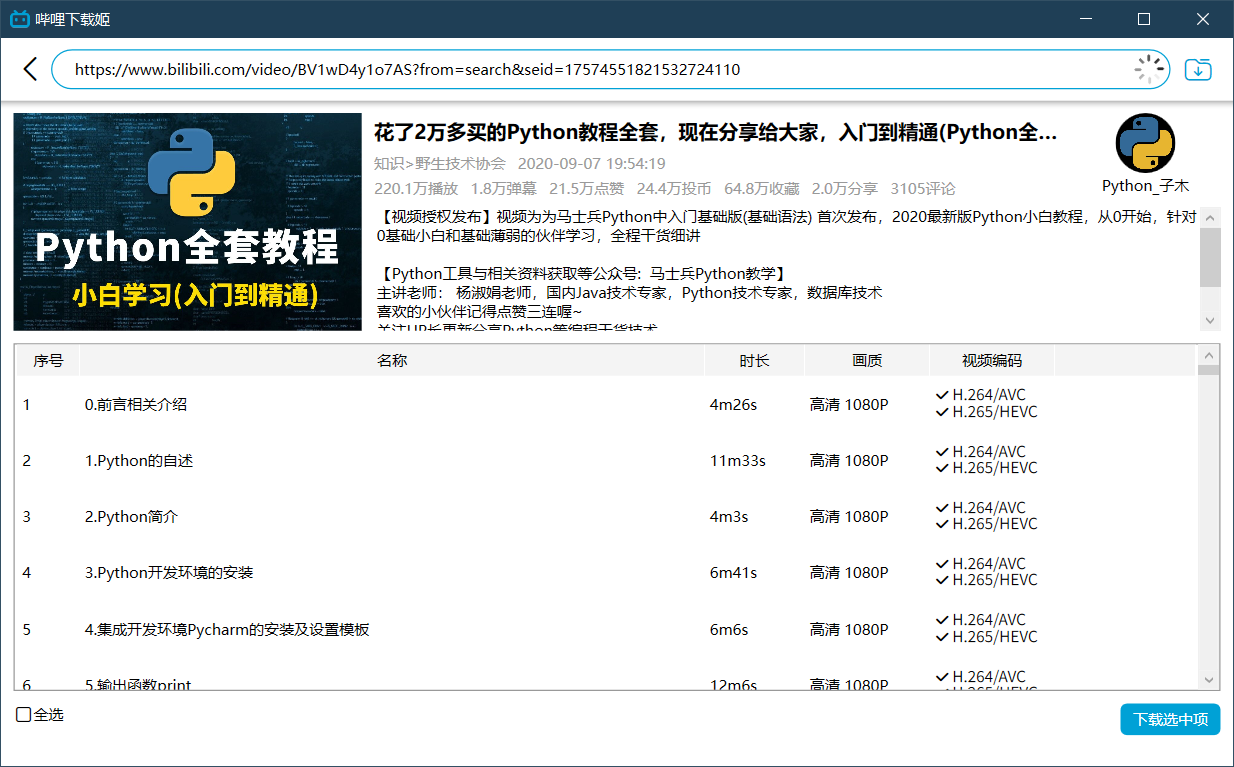Select row 2.Python简介

pos(606,517)
